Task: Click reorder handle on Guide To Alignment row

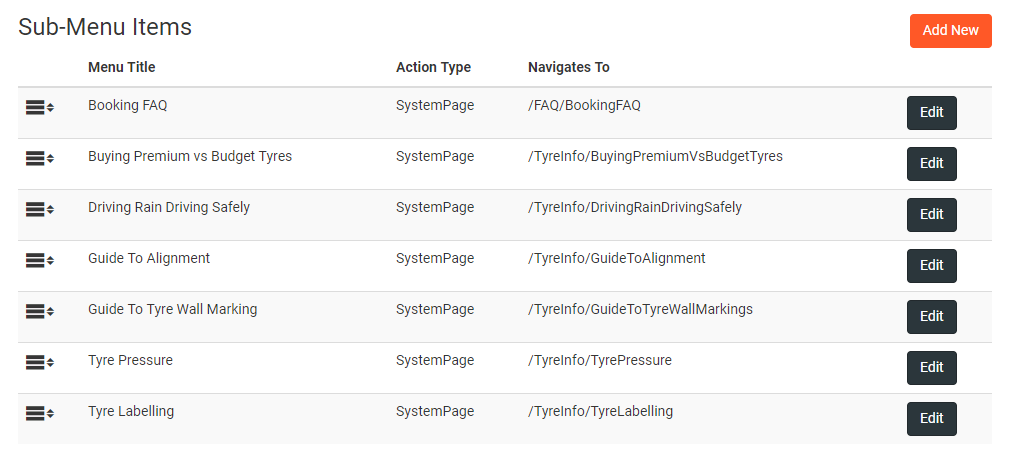Action: click(x=39, y=260)
